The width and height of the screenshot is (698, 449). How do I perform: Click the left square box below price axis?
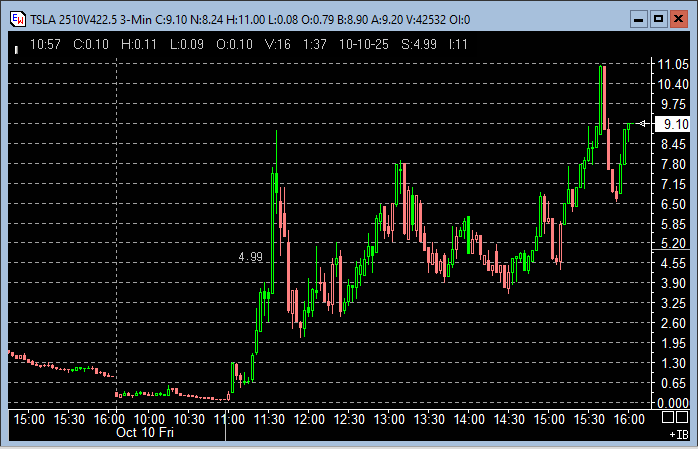pyautogui.click(x=667, y=417)
